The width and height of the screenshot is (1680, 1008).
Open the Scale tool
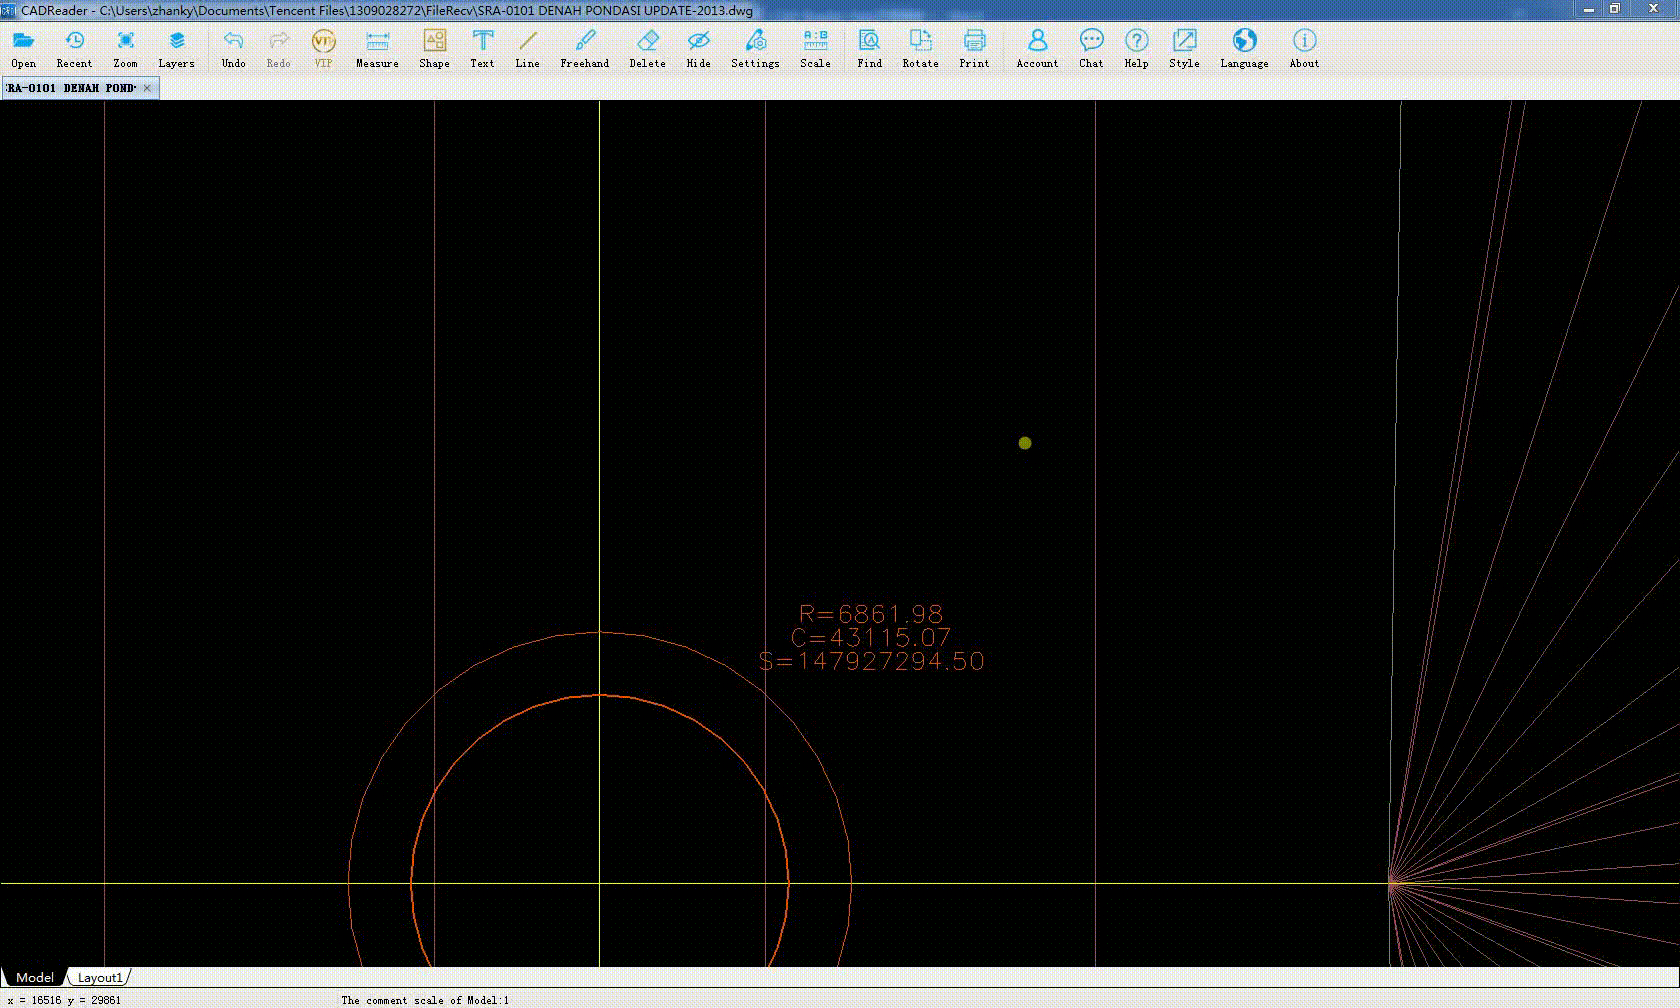[x=815, y=48]
